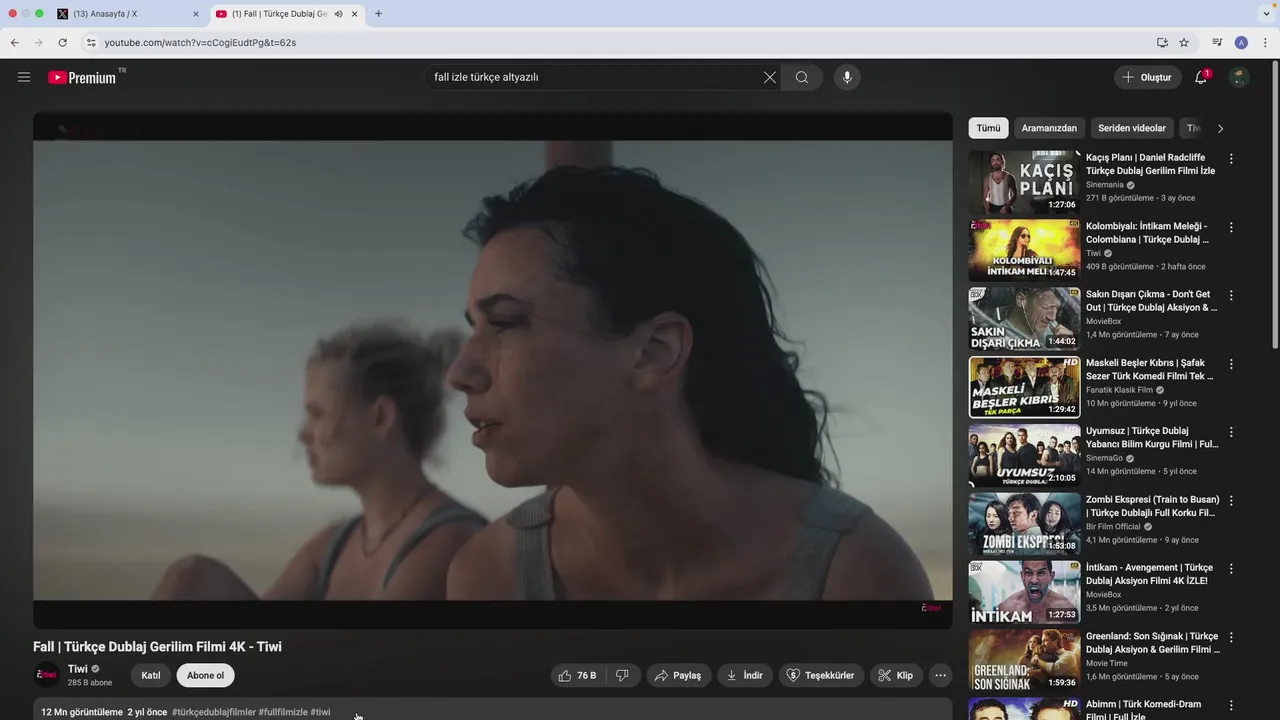The image size is (1280, 720).
Task: Start voice search with microphone icon
Action: tap(847, 77)
